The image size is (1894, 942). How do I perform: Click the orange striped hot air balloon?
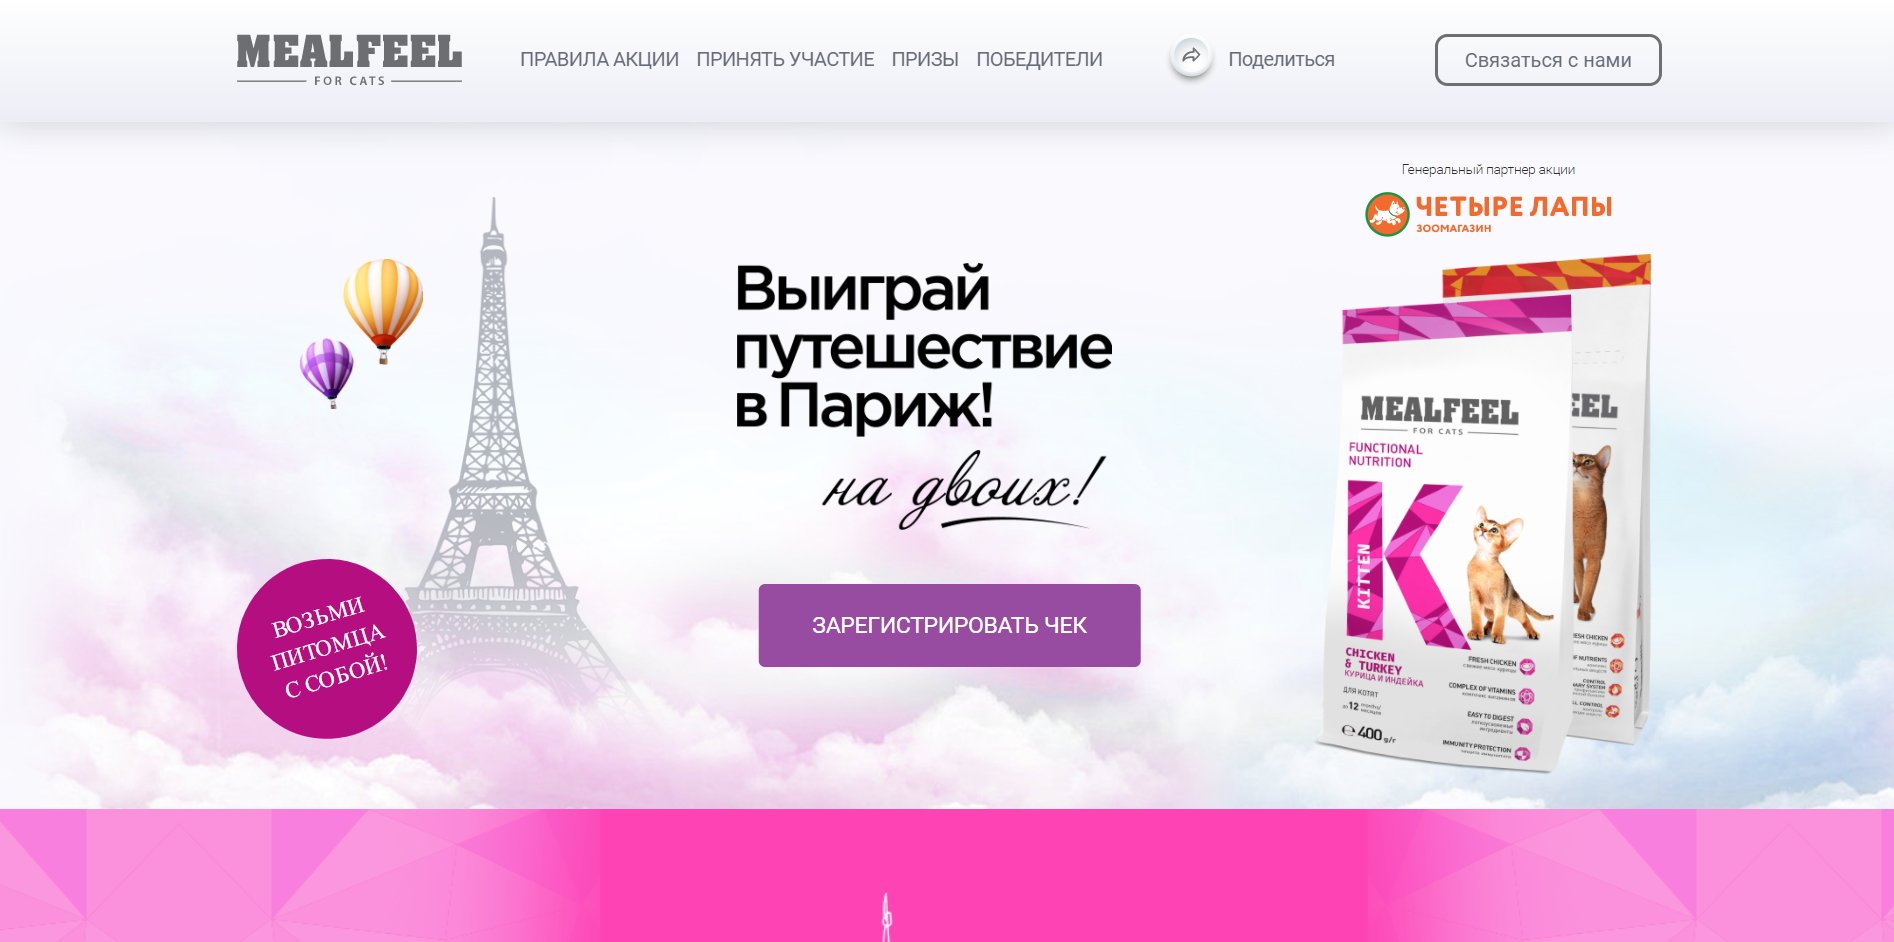[x=383, y=310]
